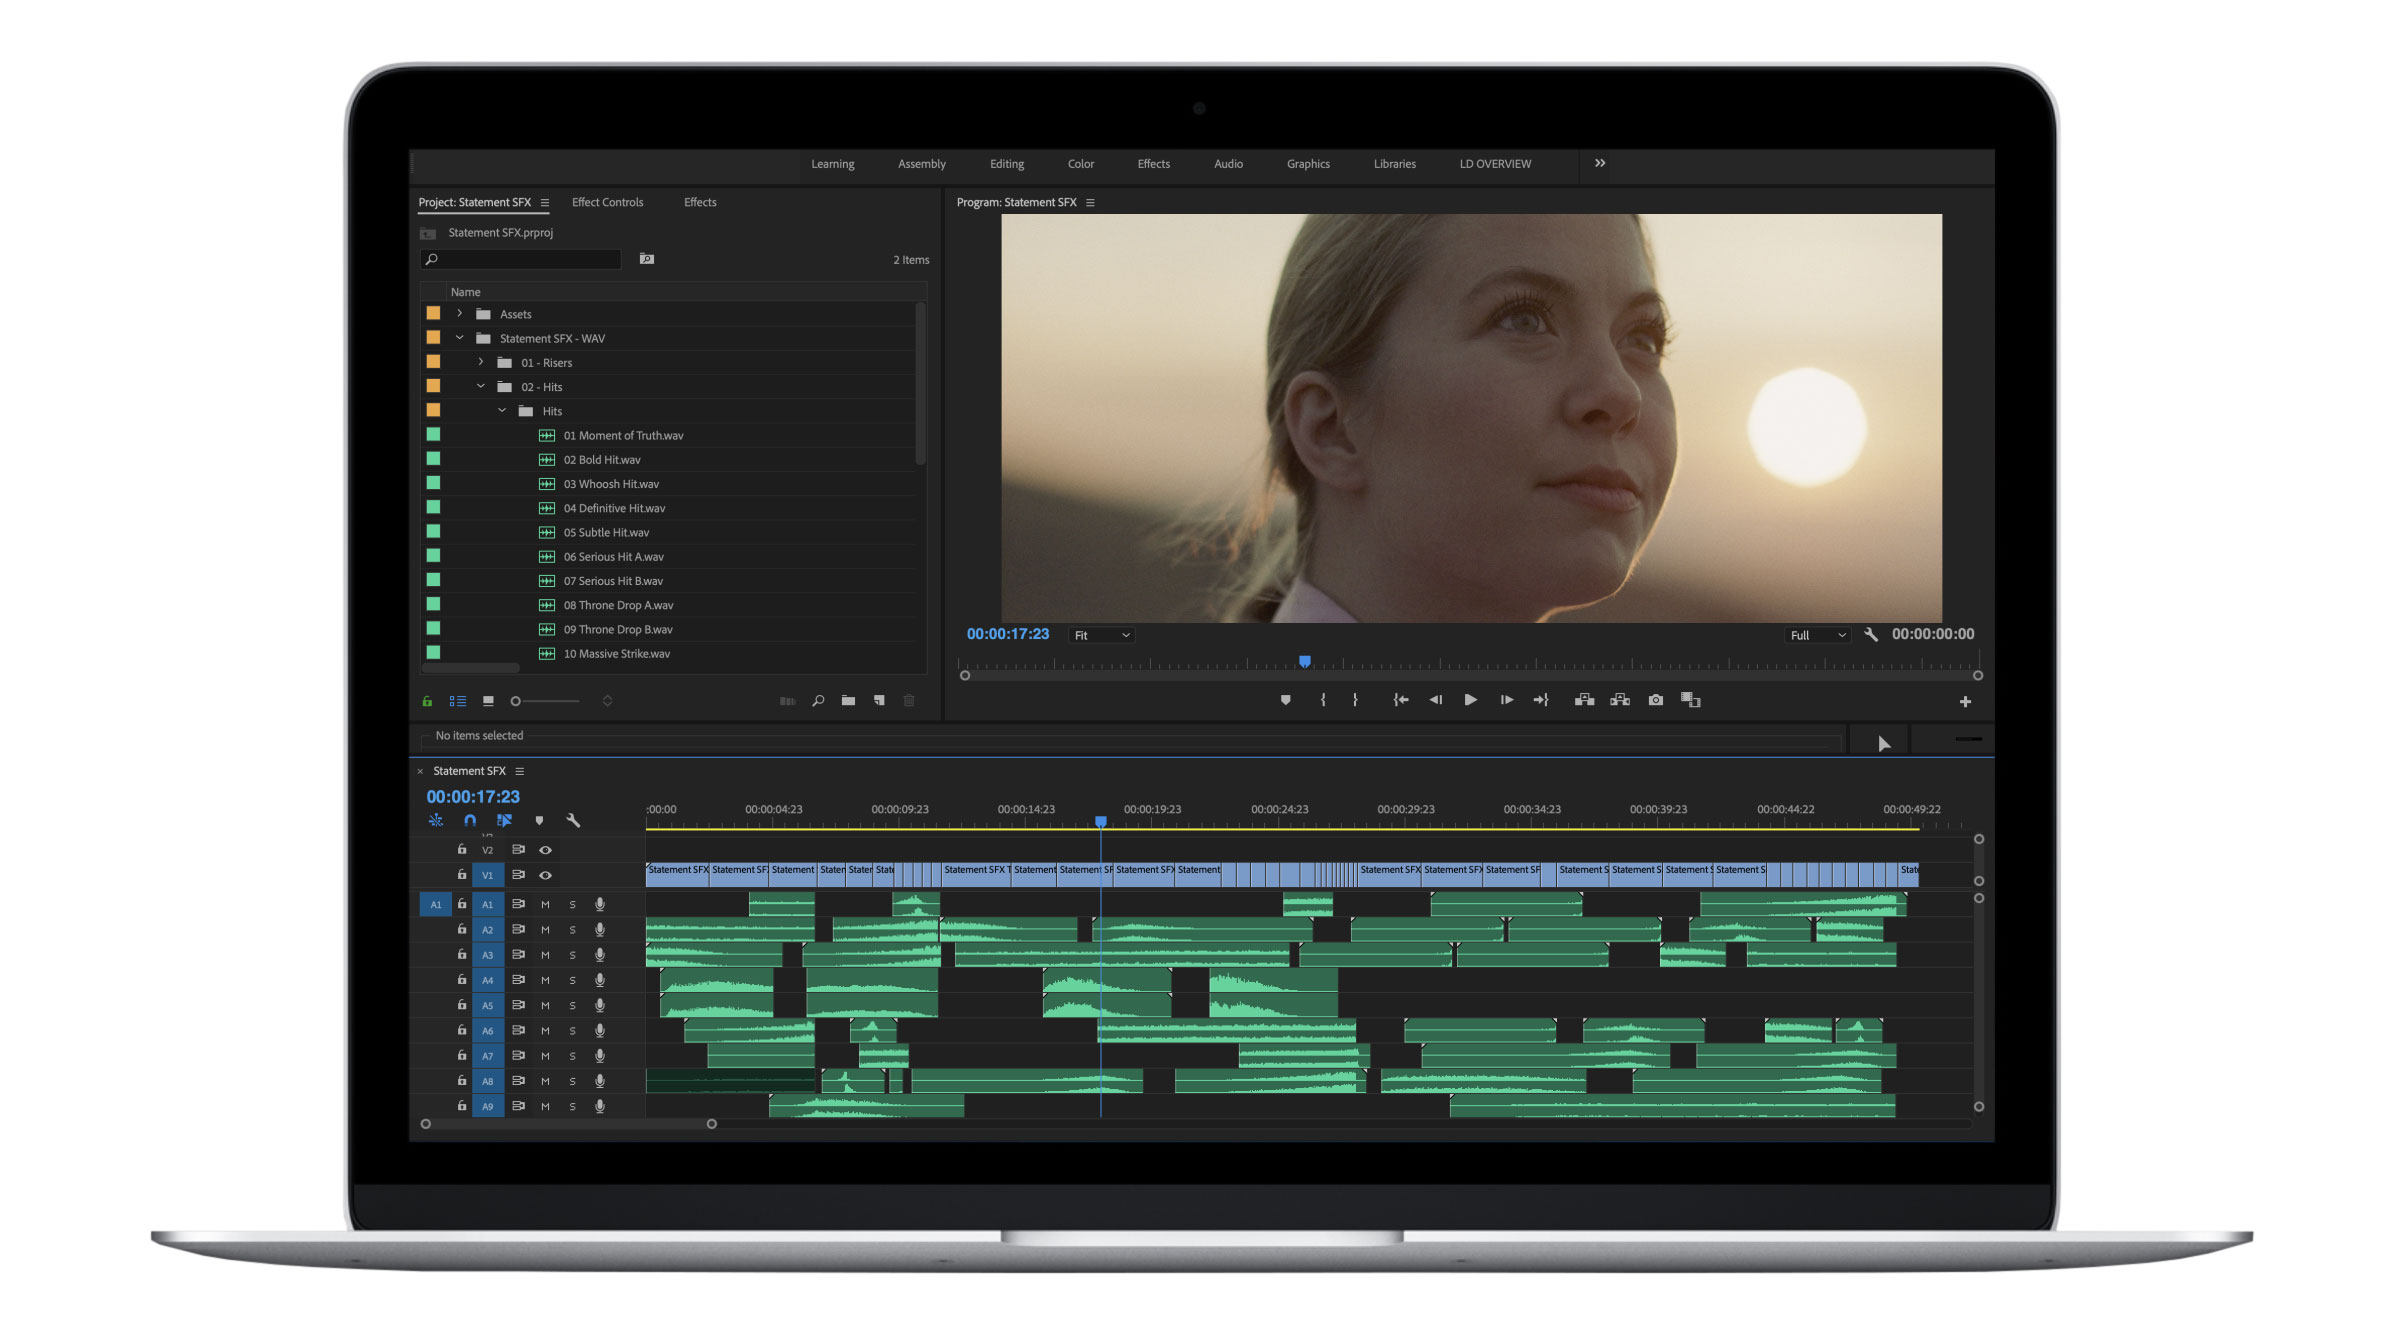The image size is (2400, 1325).
Task: Click the New Bin folder icon
Action: (848, 701)
